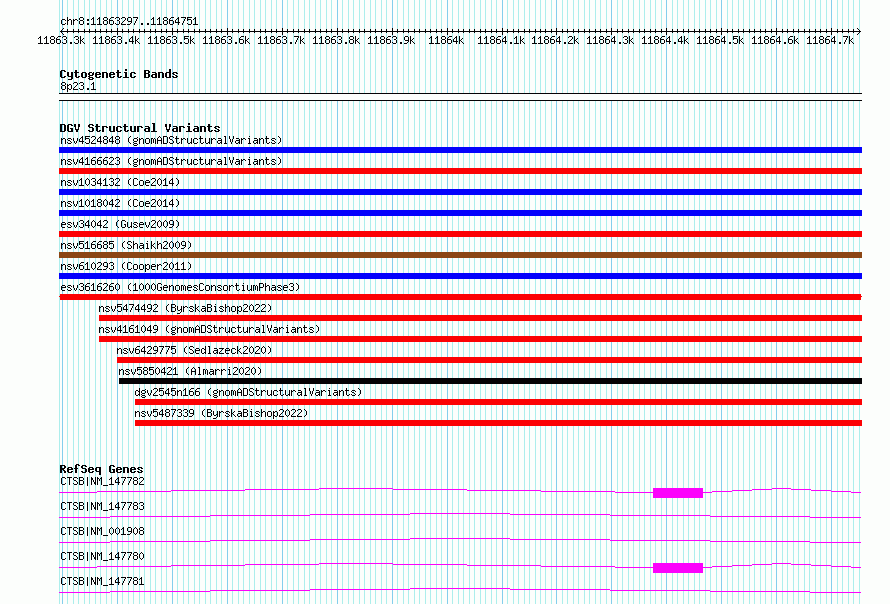Open the CTSB|NM_001908 transcript label

[102, 531]
